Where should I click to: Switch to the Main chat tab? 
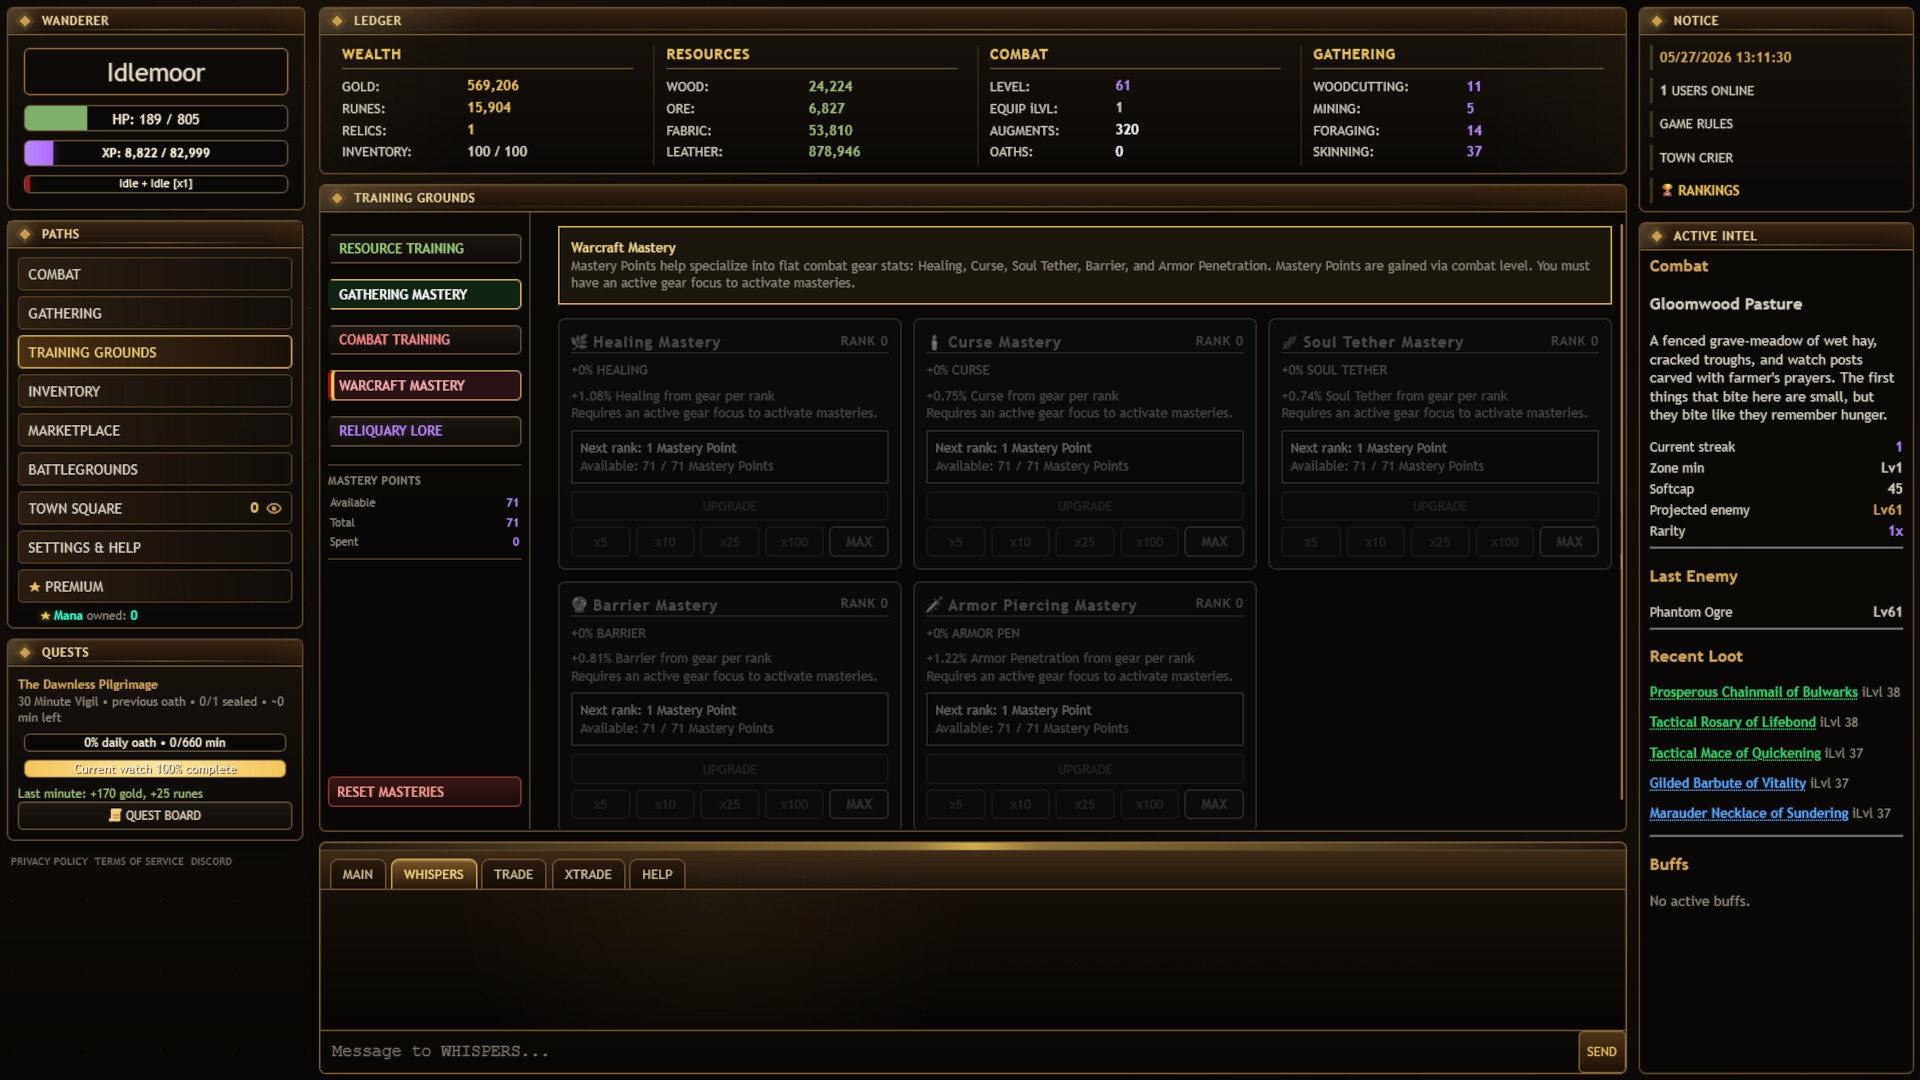tap(358, 874)
